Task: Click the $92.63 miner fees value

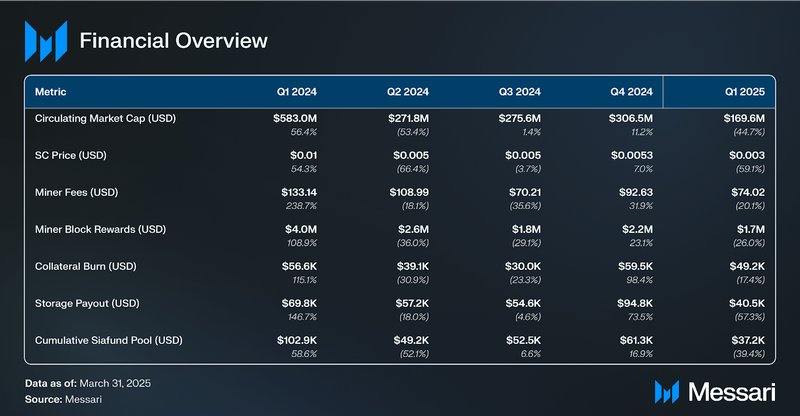Action: [636, 192]
